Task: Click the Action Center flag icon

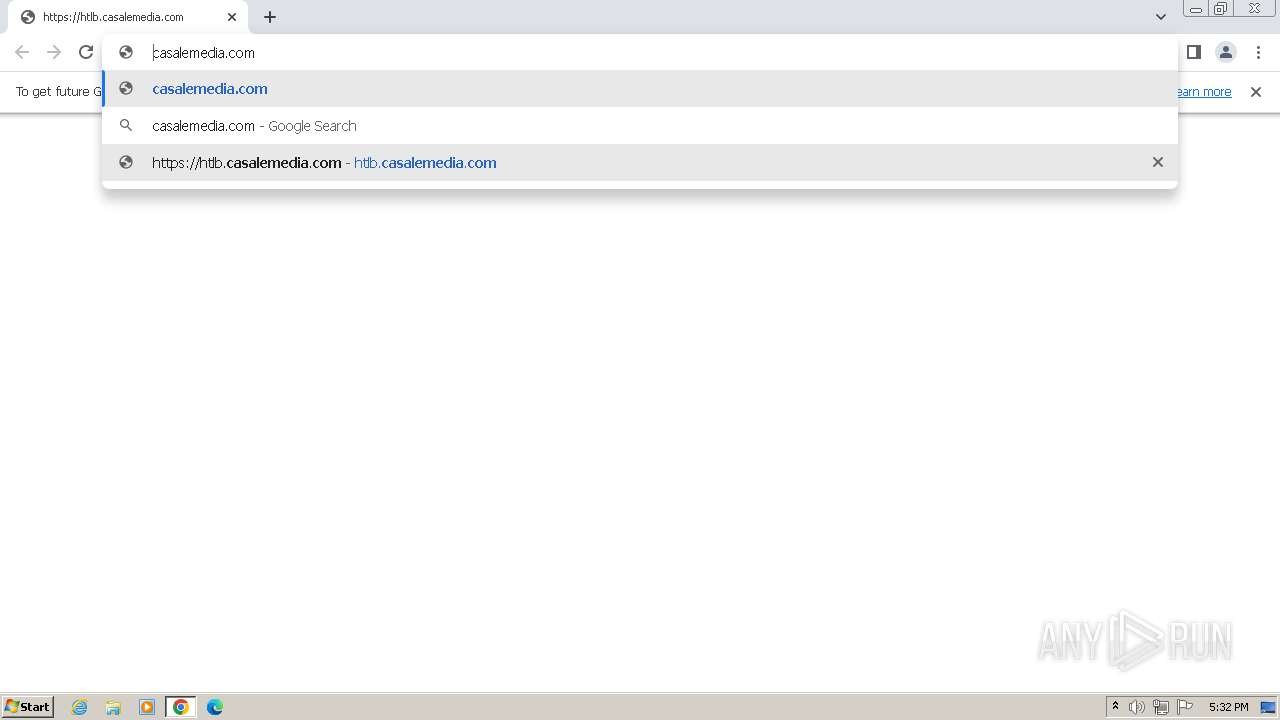Action: [x=1185, y=707]
